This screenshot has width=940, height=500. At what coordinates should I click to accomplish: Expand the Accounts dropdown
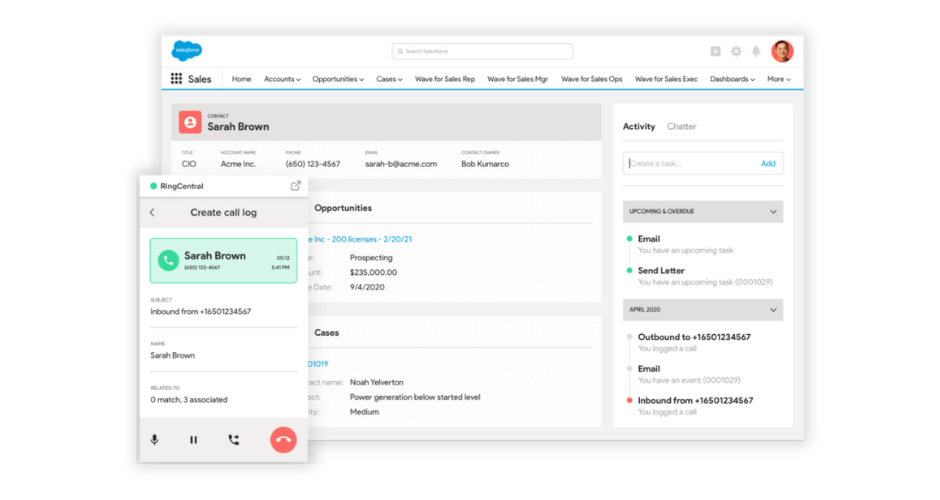point(282,79)
